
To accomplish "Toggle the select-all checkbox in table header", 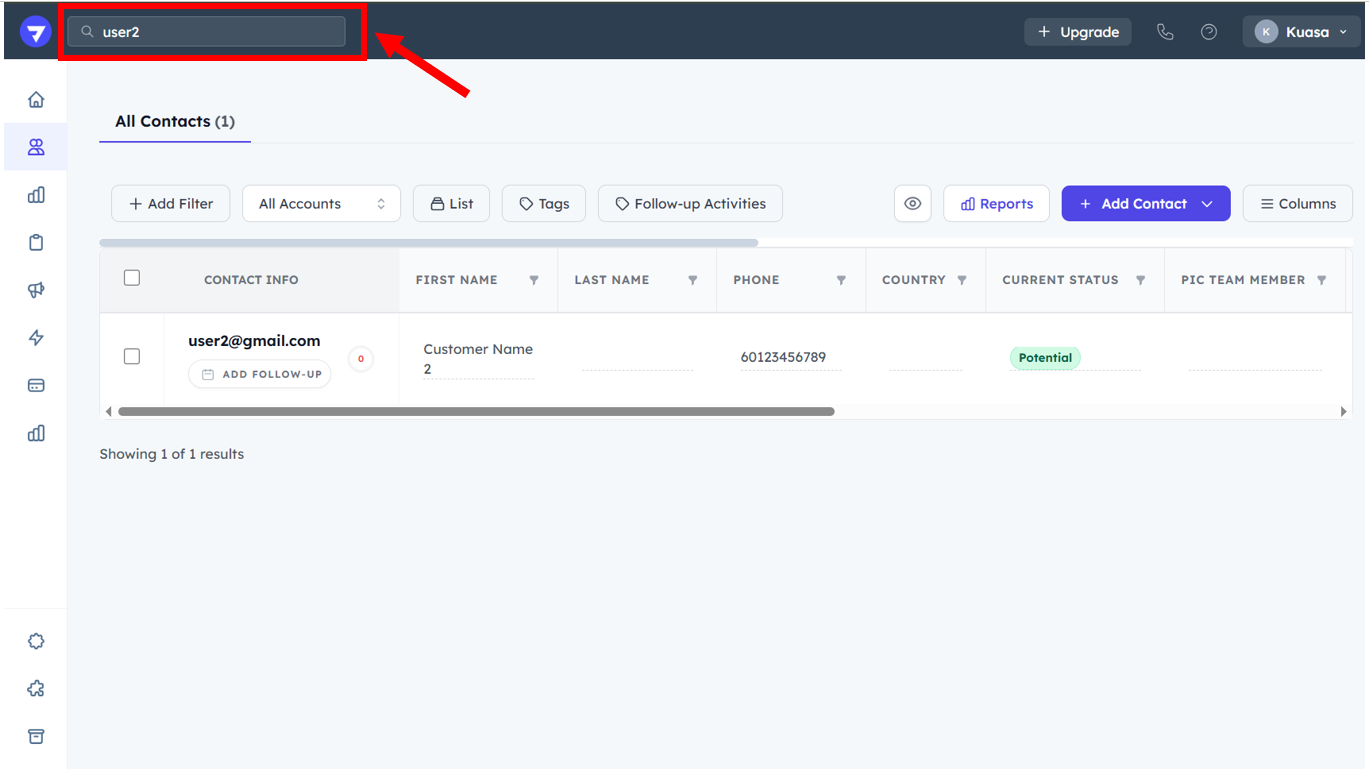I will coord(132,279).
